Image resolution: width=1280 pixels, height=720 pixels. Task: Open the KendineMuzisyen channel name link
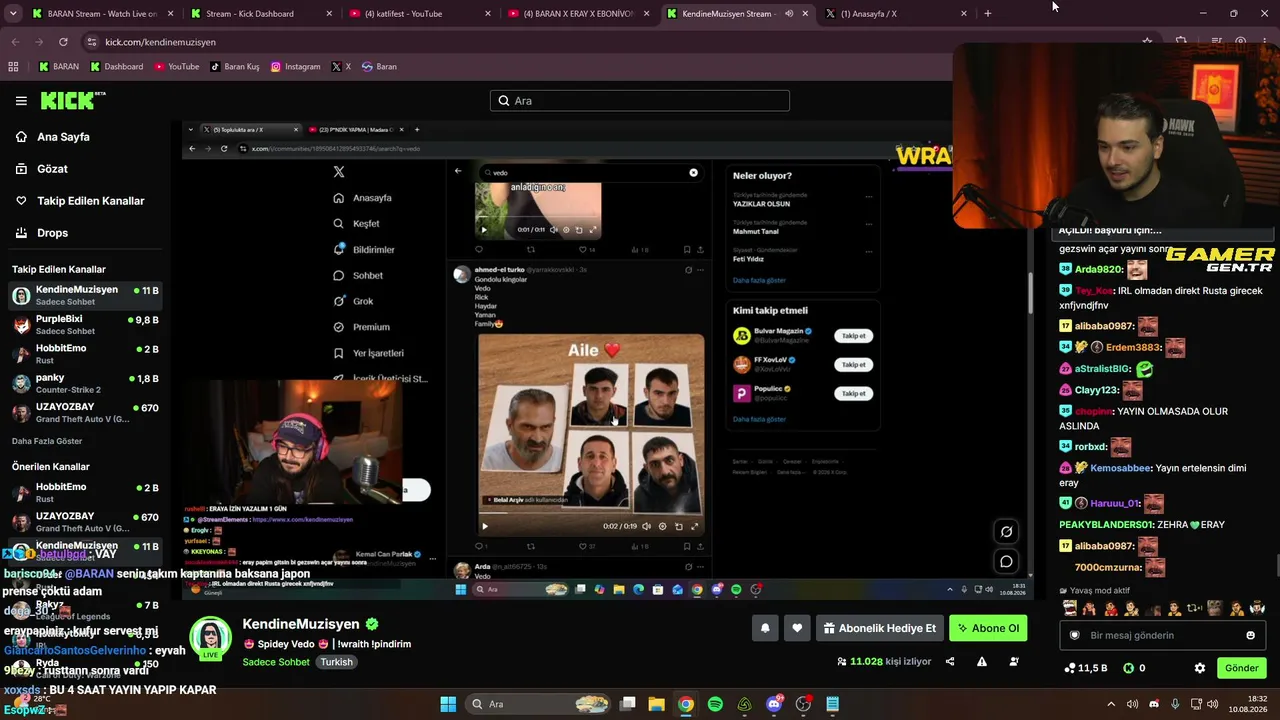301,625
